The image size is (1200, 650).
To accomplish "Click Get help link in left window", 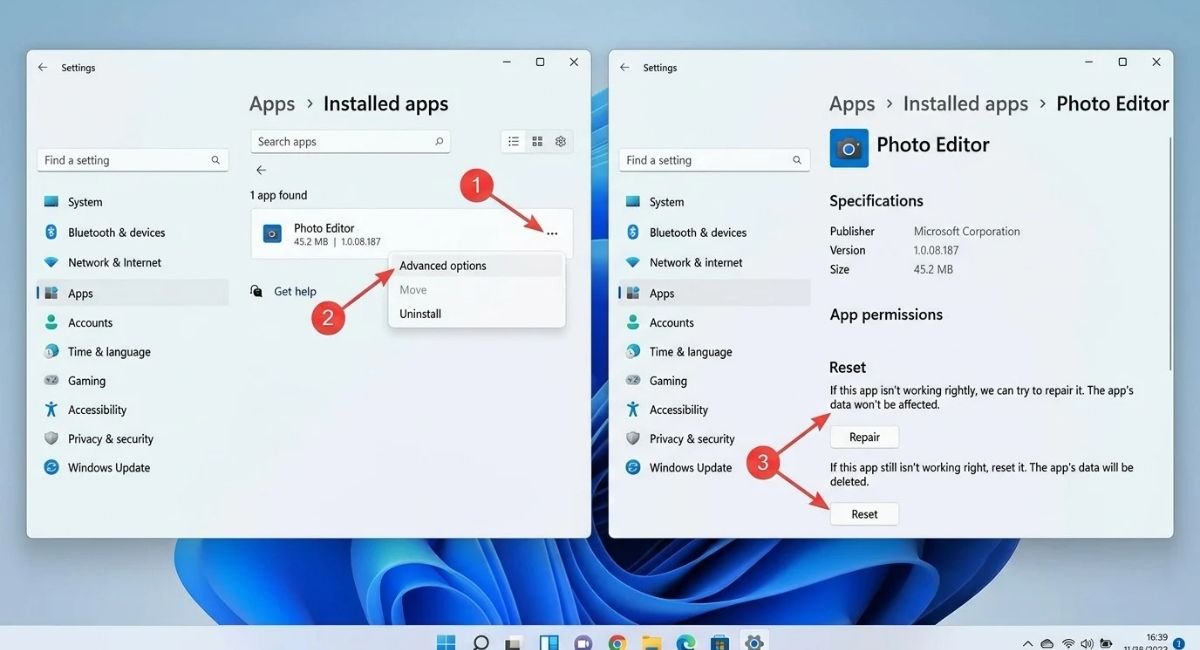I will [x=295, y=292].
